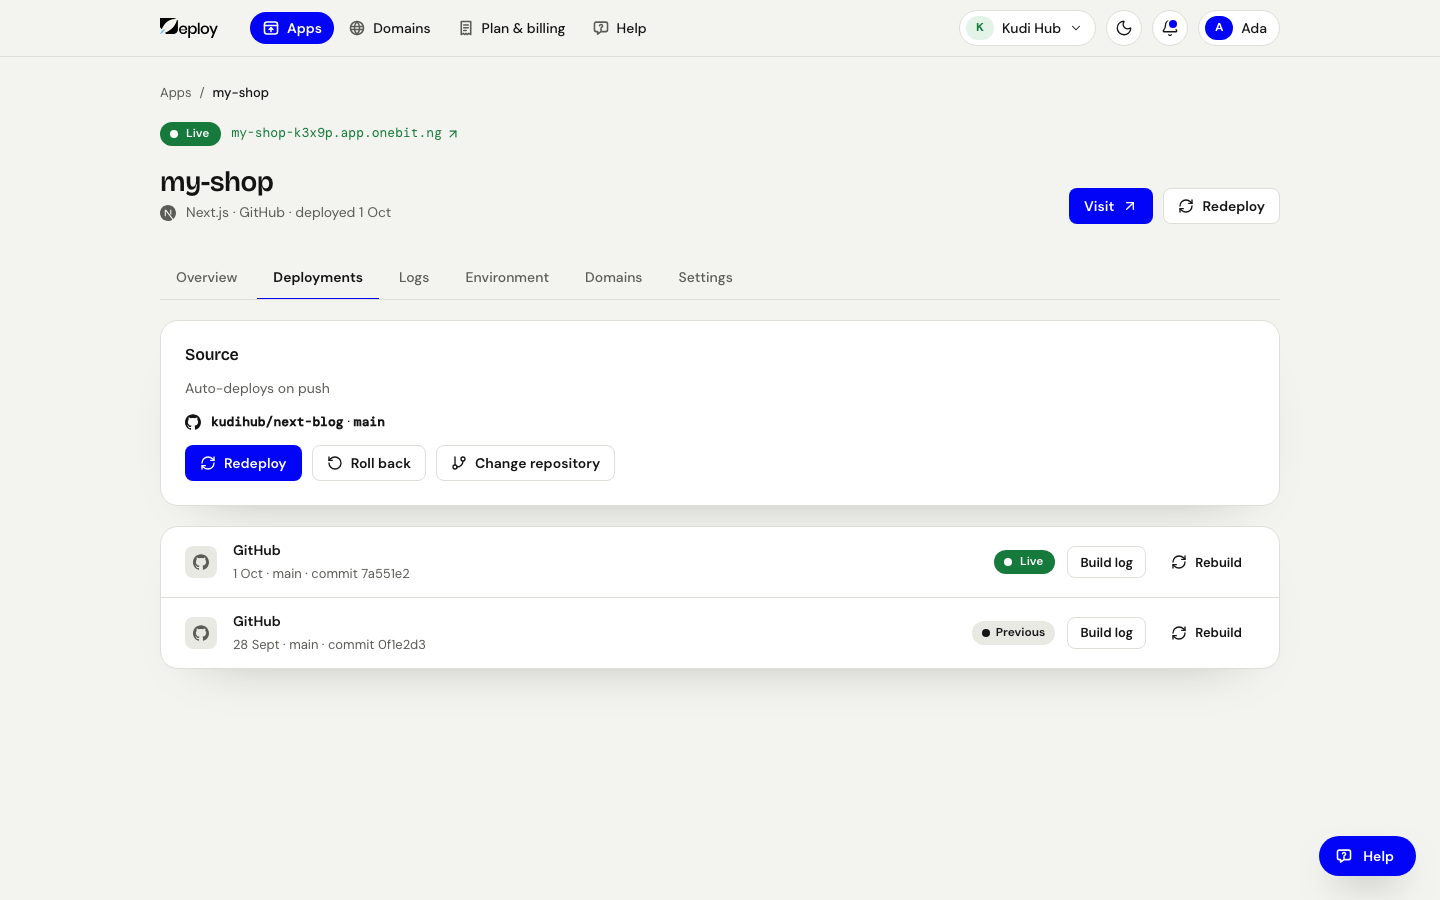The image size is (1440, 900).
Task: Open Plan & billing page
Action: (512, 28)
